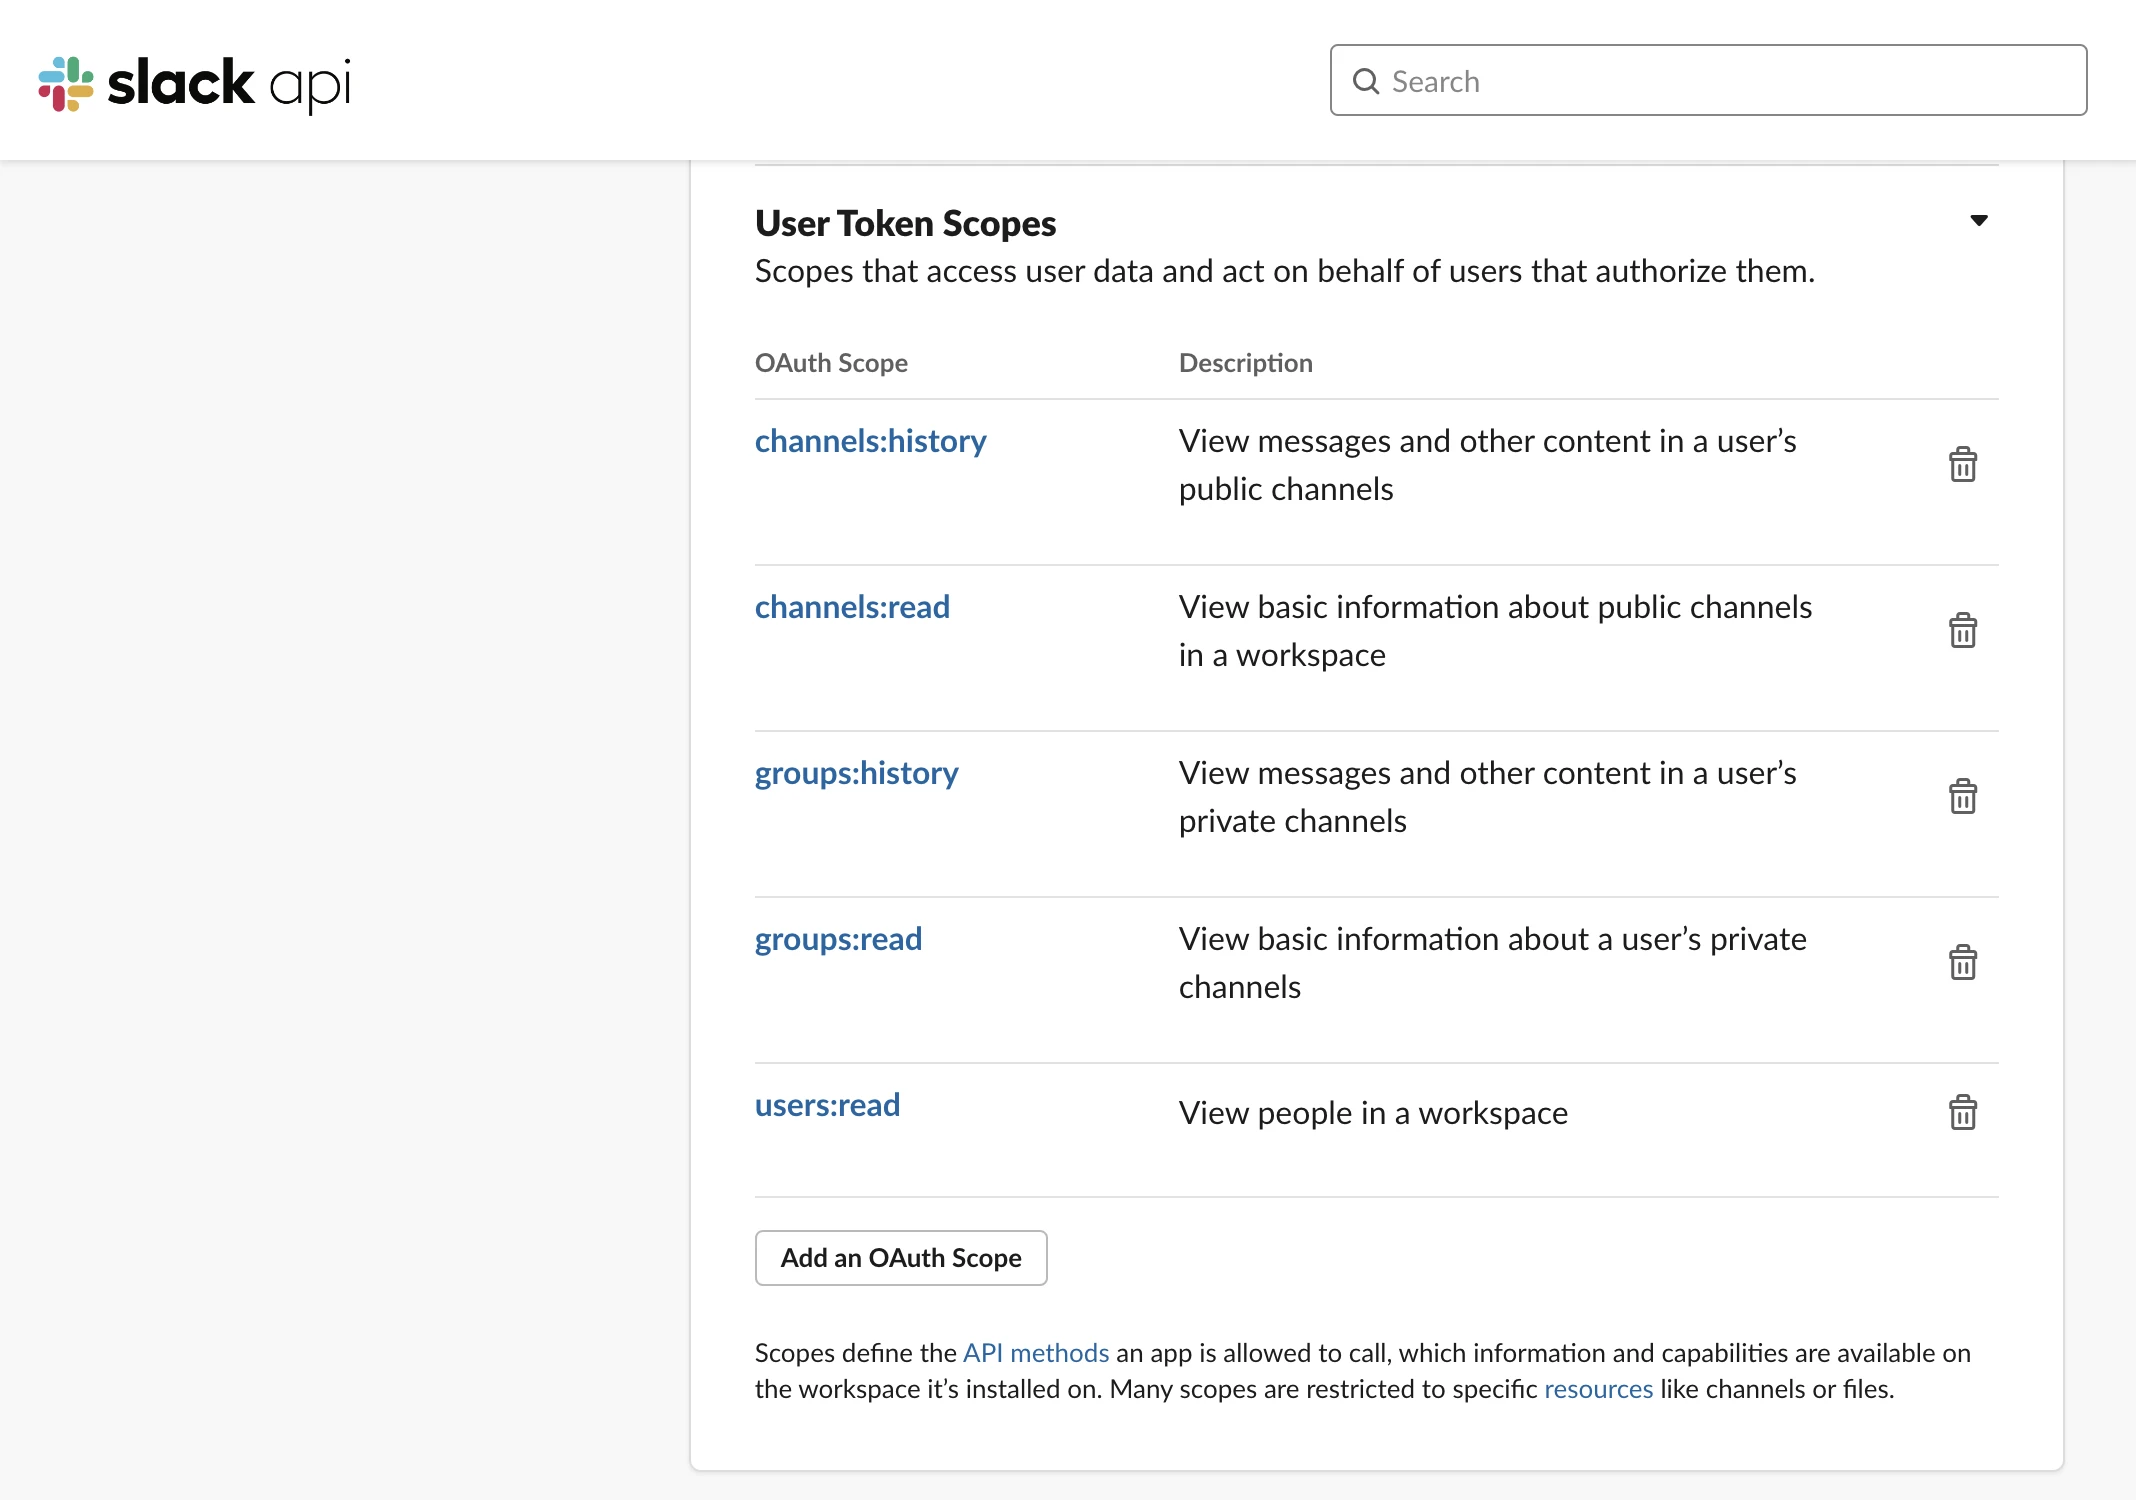Image resolution: width=2136 pixels, height=1500 pixels.
Task: Click the Slack logo icon
Action: (x=66, y=83)
